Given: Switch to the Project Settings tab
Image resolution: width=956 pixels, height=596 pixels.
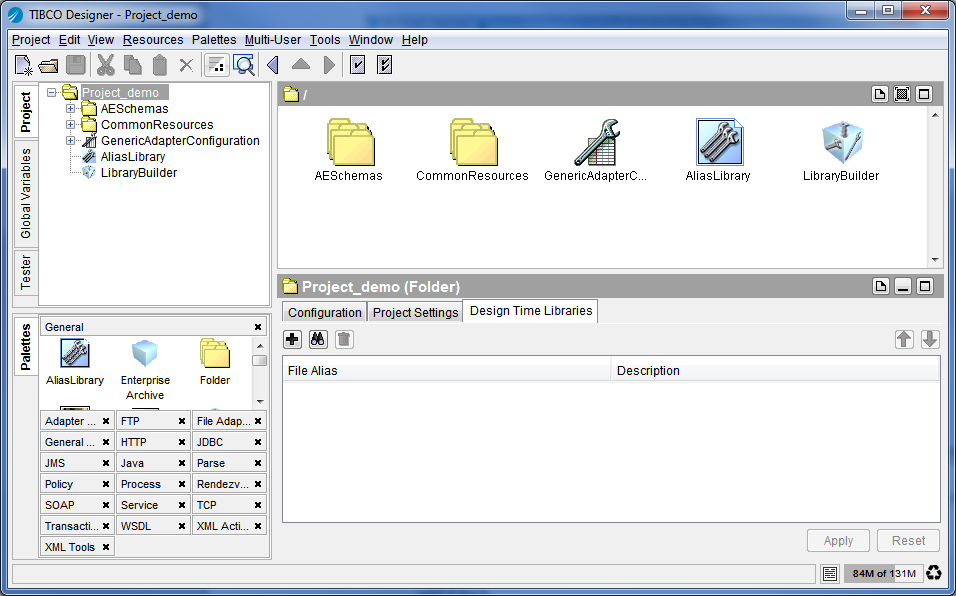Looking at the screenshot, I should pos(415,313).
